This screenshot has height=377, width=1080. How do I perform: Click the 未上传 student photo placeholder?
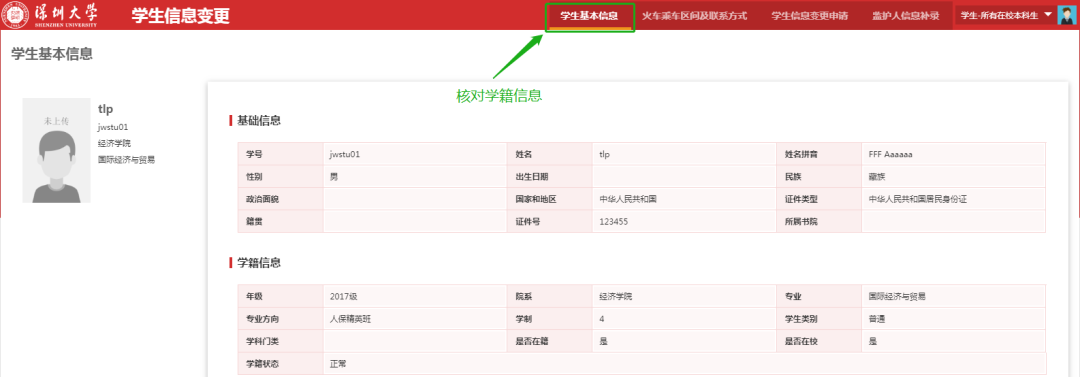pyautogui.click(x=56, y=150)
